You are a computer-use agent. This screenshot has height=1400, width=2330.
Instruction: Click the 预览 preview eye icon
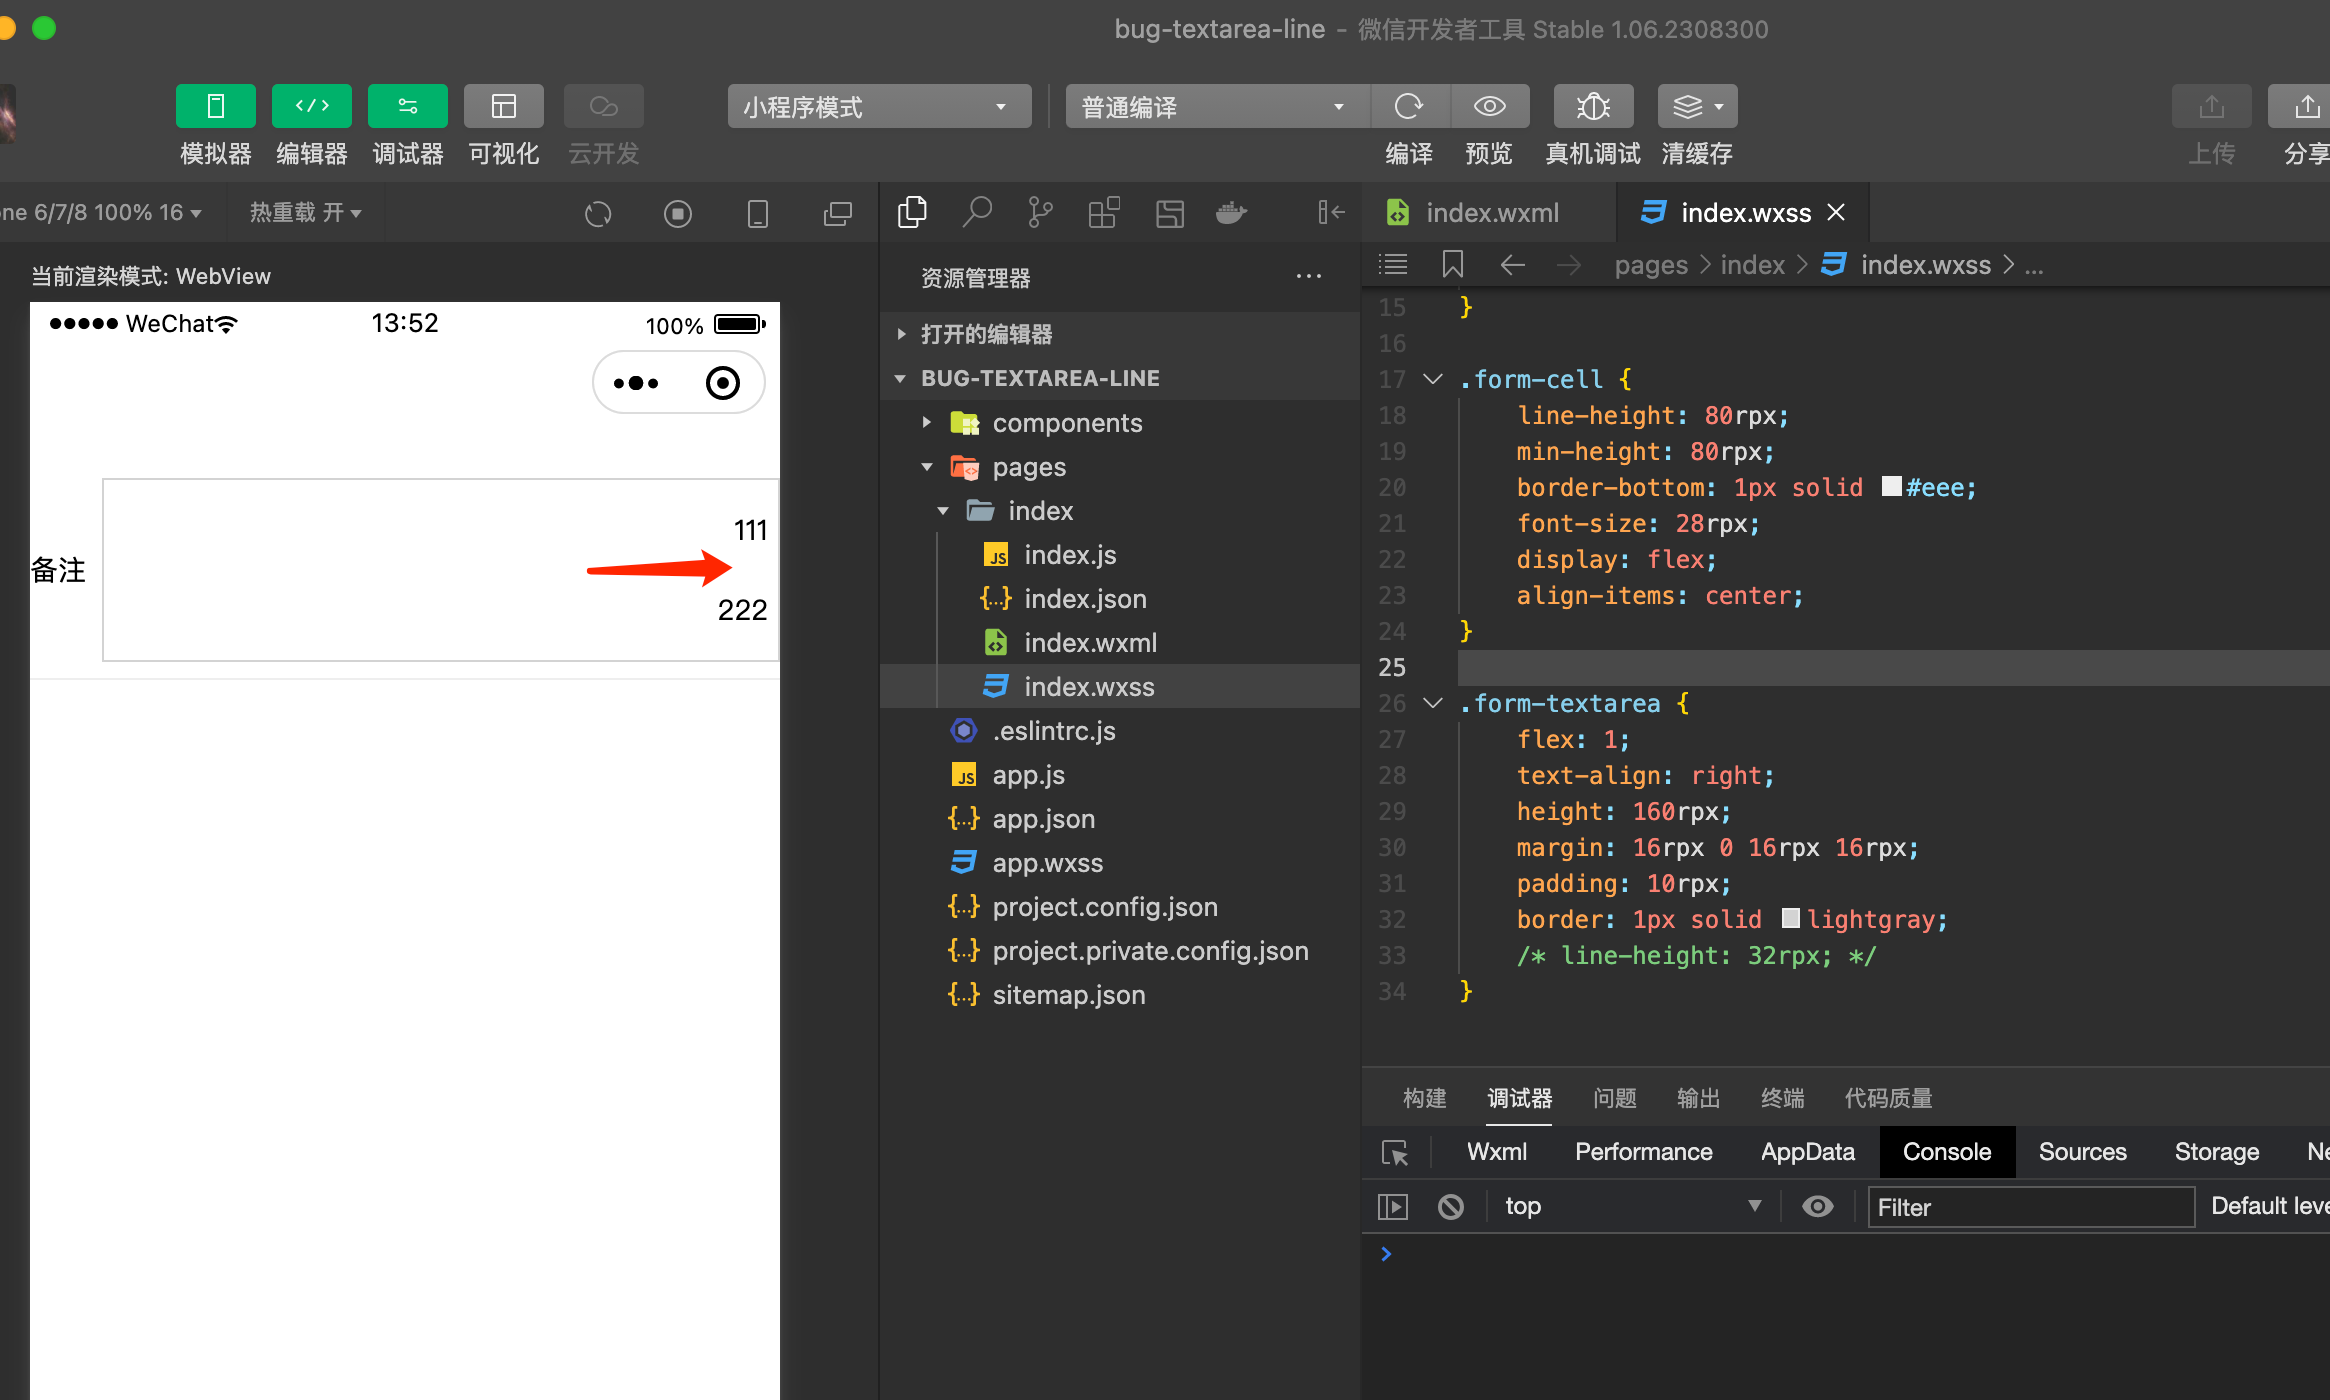point(1489,106)
